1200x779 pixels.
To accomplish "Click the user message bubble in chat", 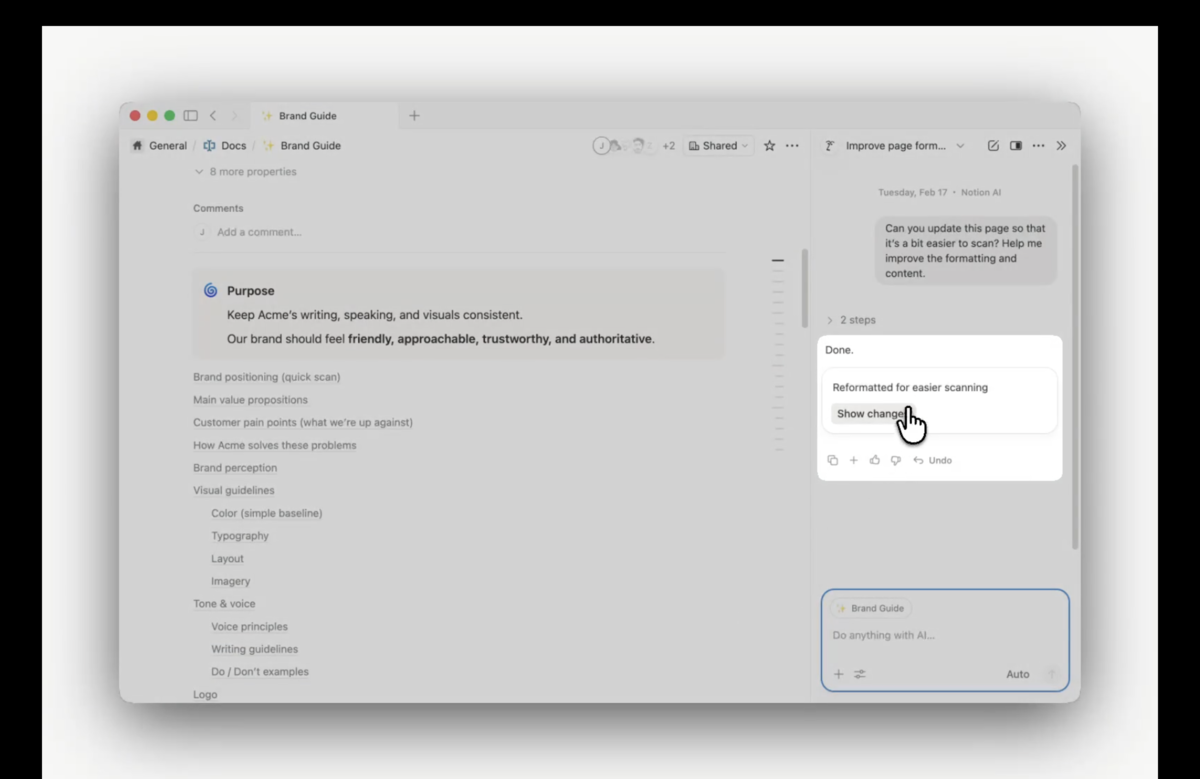I will [x=965, y=251].
